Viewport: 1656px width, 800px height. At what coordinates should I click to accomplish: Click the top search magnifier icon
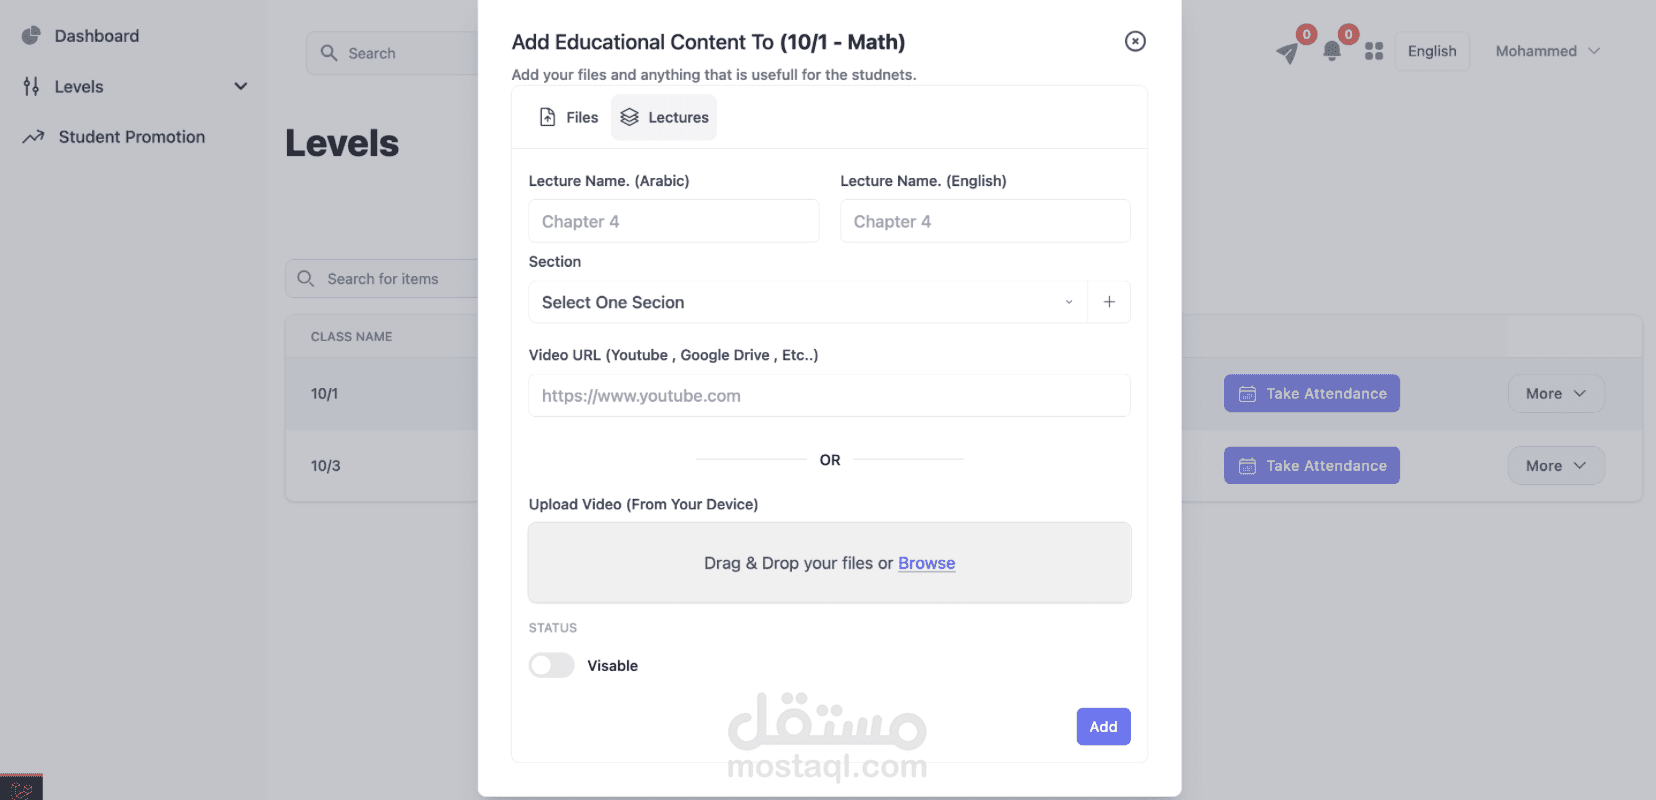(x=329, y=53)
